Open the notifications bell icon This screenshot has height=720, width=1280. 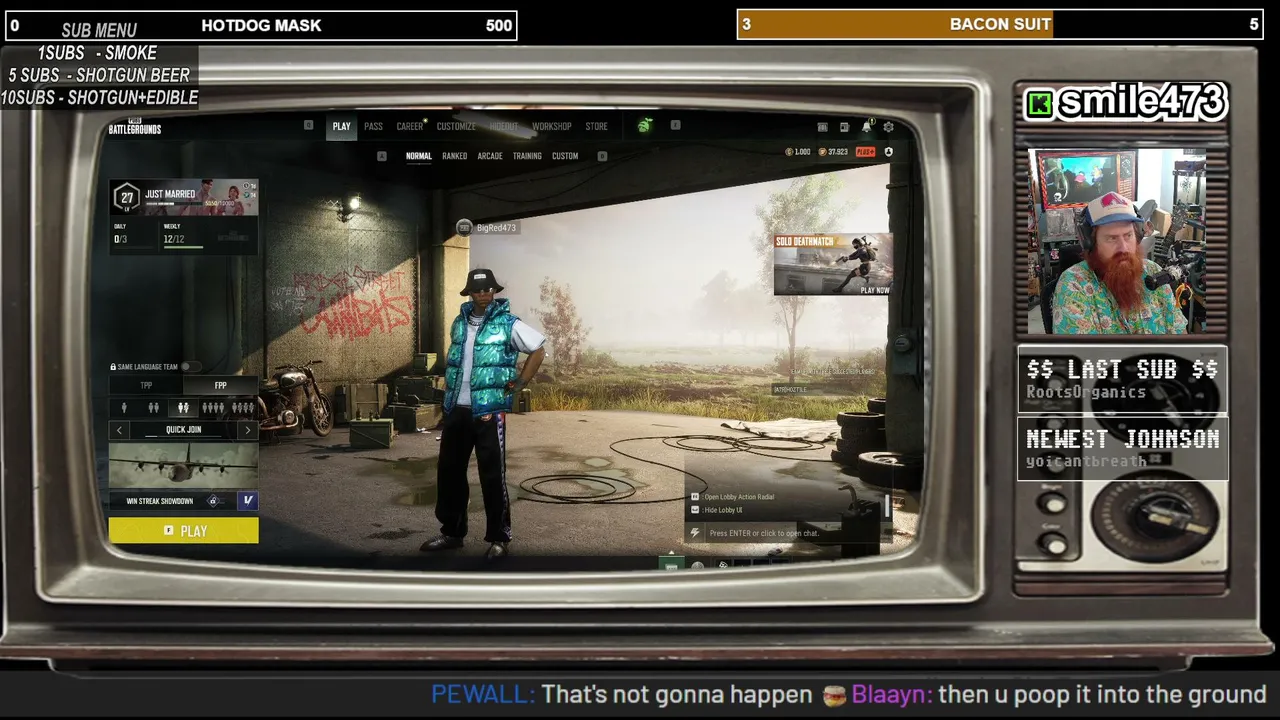point(866,127)
